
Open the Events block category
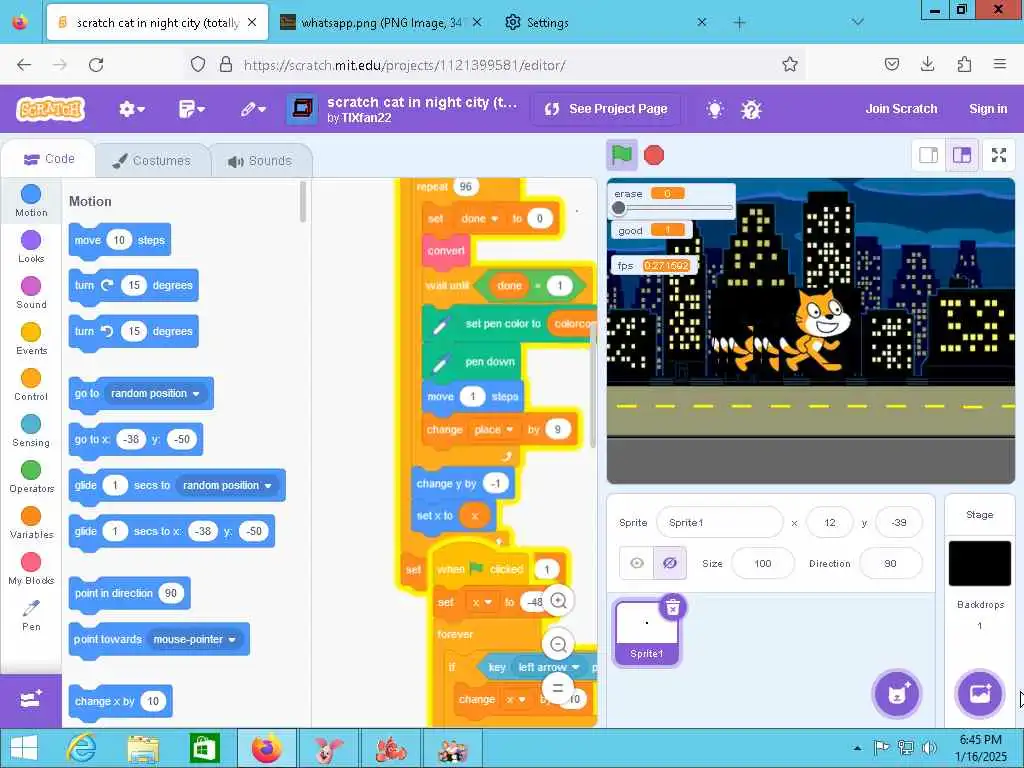pos(31,338)
